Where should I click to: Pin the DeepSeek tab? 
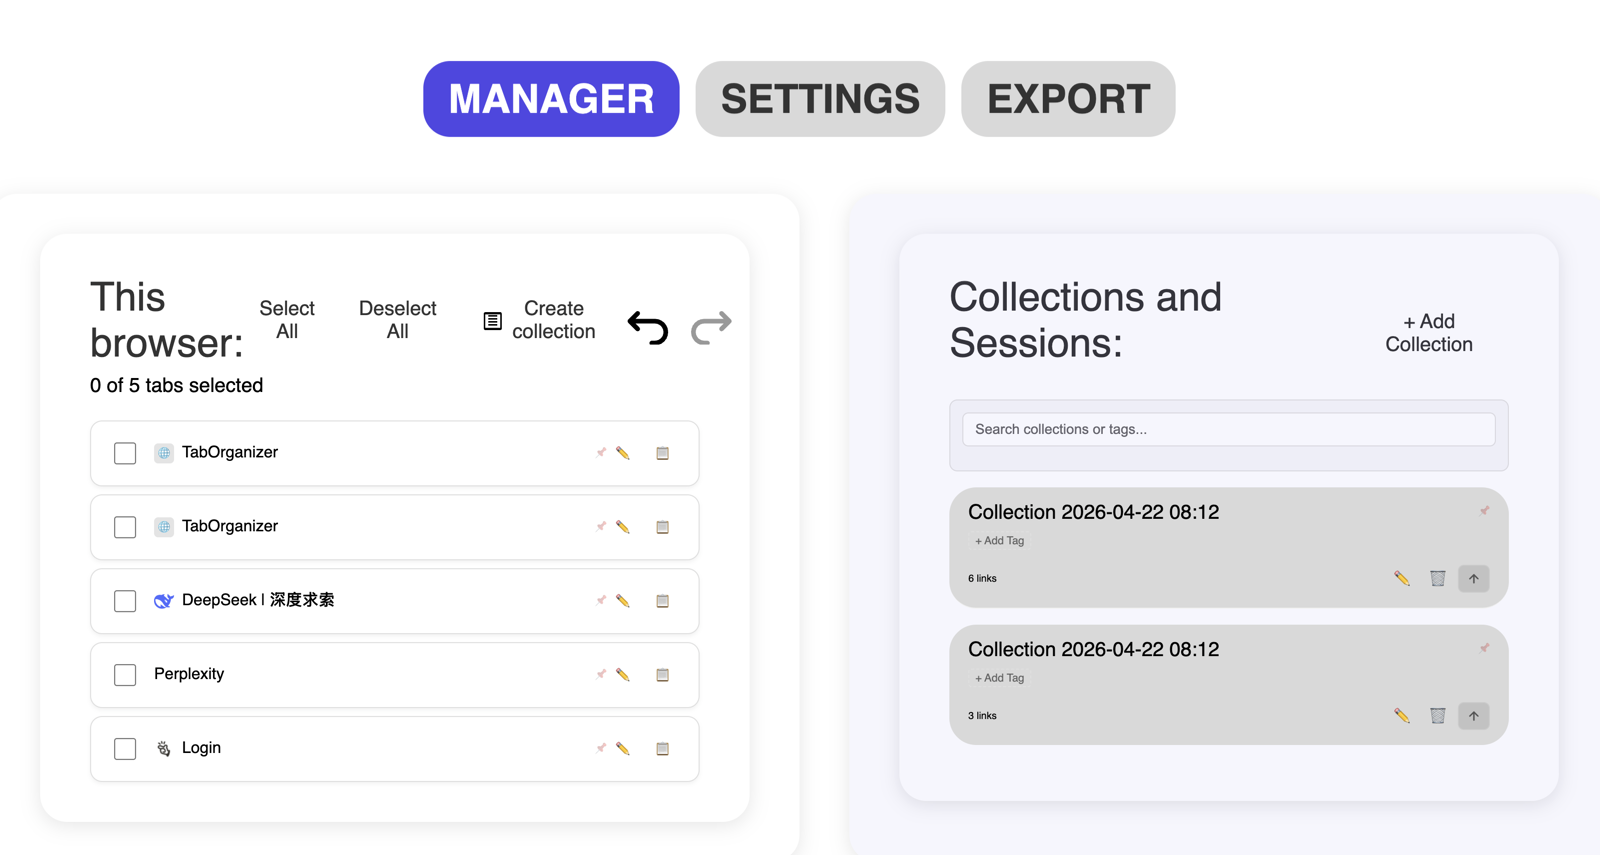(x=601, y=600)
